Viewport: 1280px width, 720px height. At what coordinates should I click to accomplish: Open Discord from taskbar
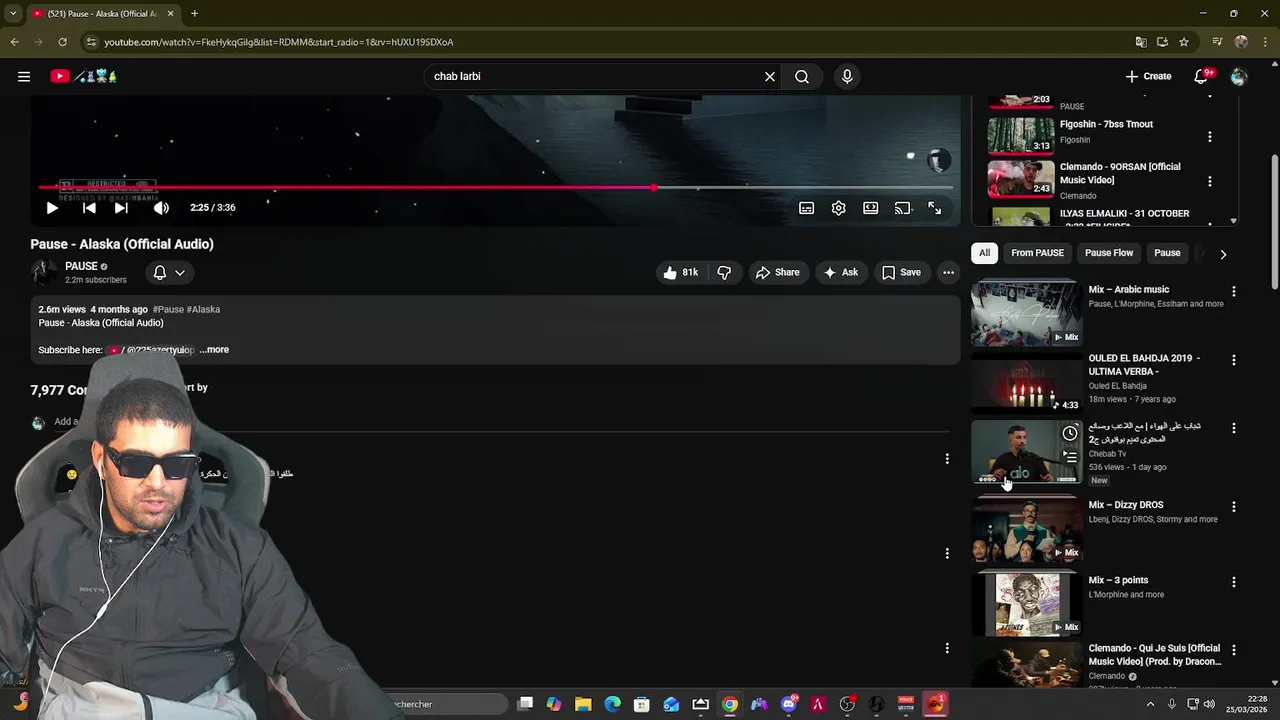click(788, 704)
